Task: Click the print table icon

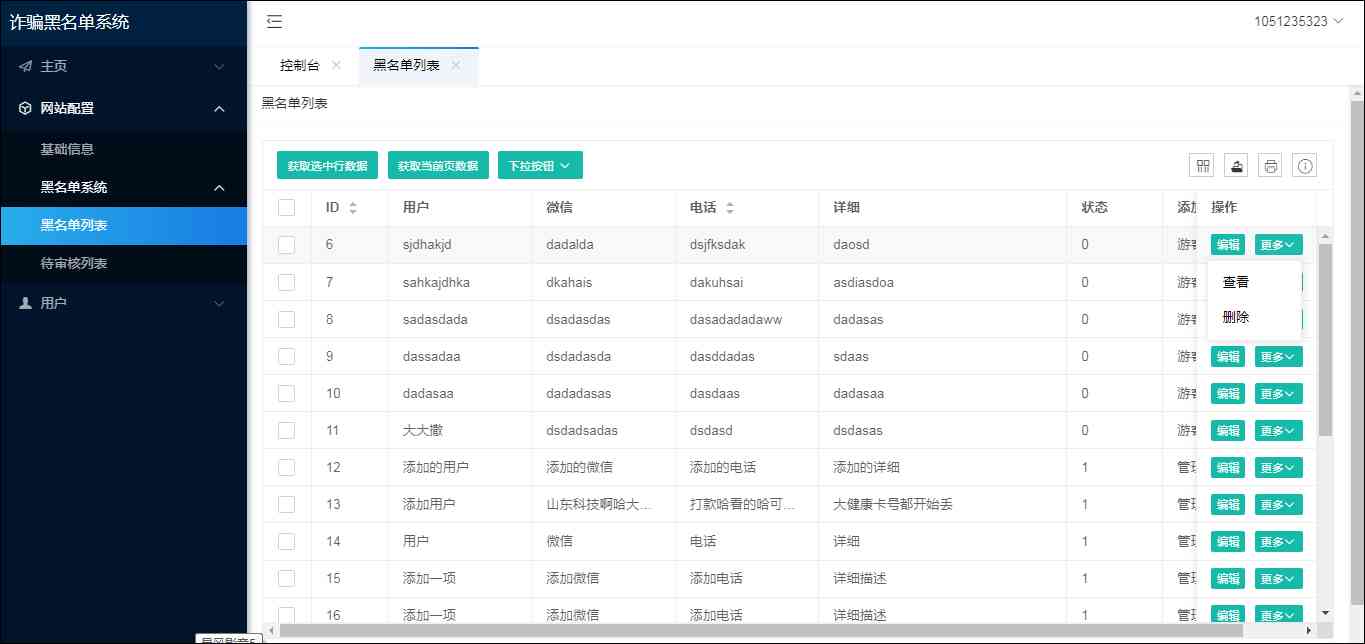Action: pos(1271,166)
